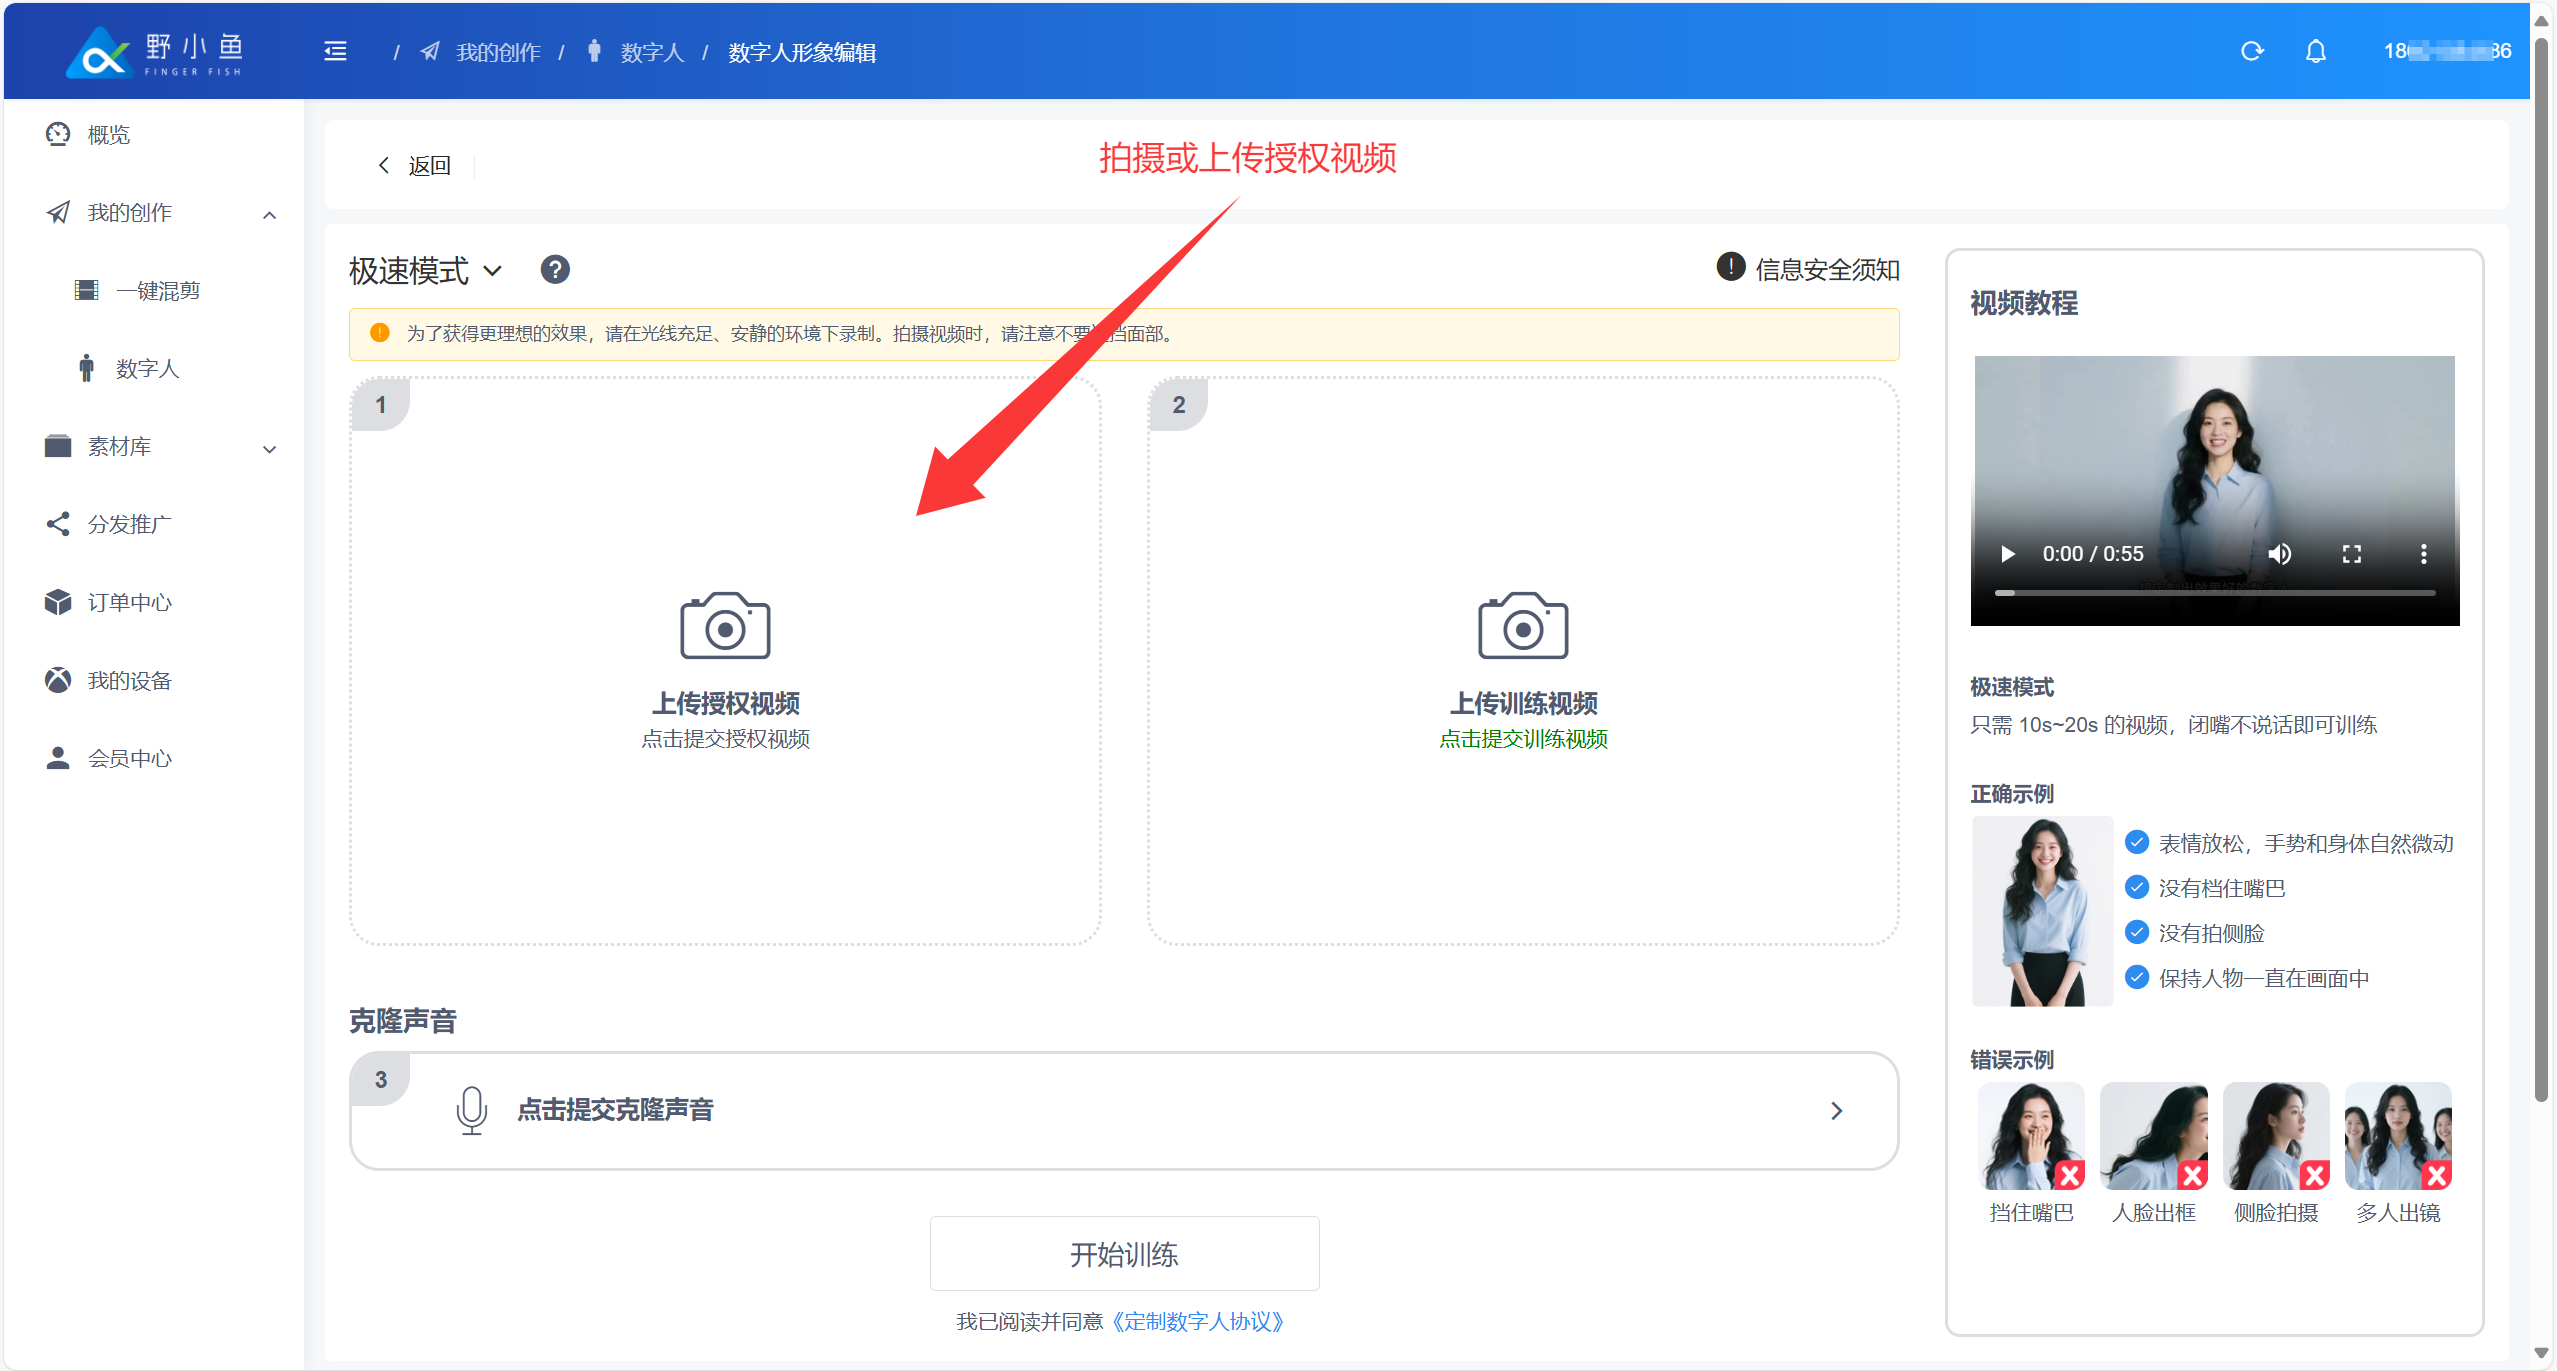Click the tutorial video progress bar
The image size is (2557, 1371).
pos(2214,593)
